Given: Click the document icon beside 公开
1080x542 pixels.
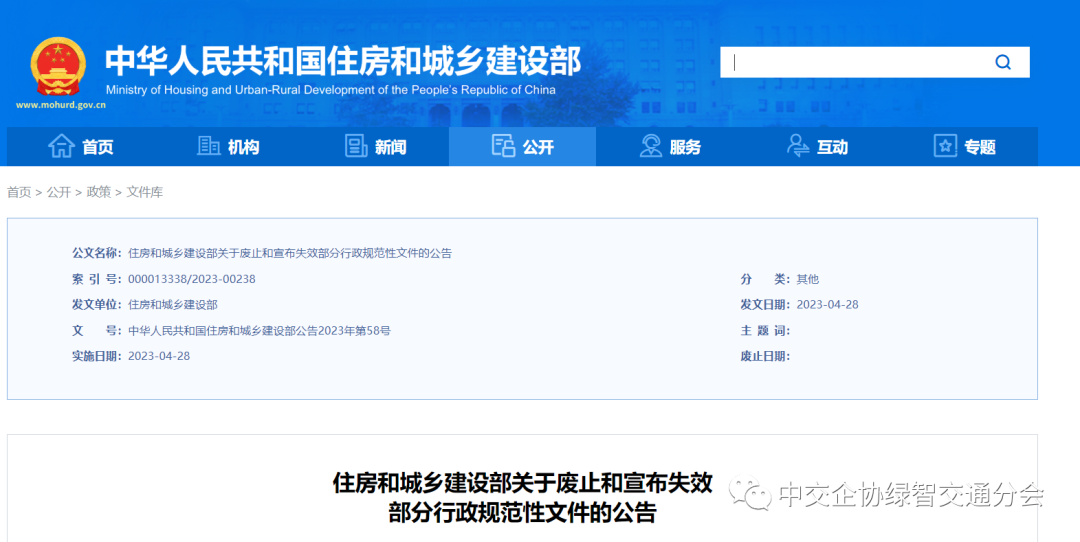Looking at the screenshot, I should coord(503,146).
